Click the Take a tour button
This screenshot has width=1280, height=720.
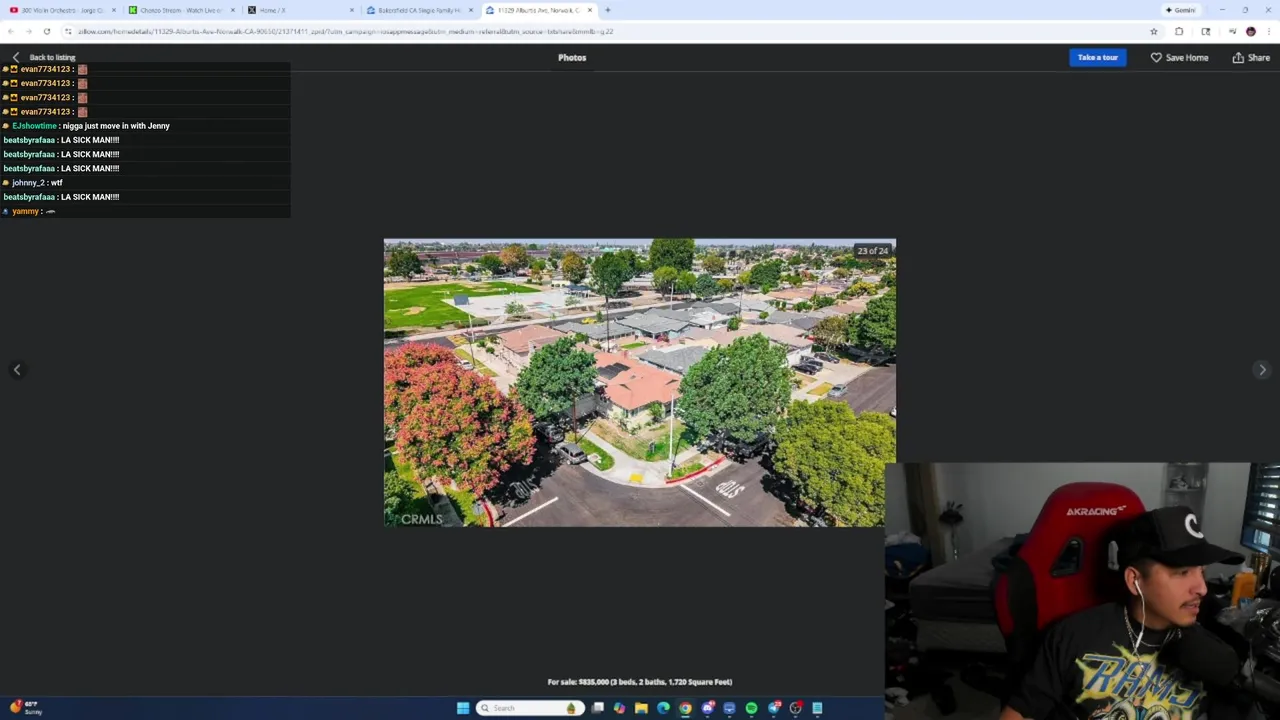[x=1097, y=57]
